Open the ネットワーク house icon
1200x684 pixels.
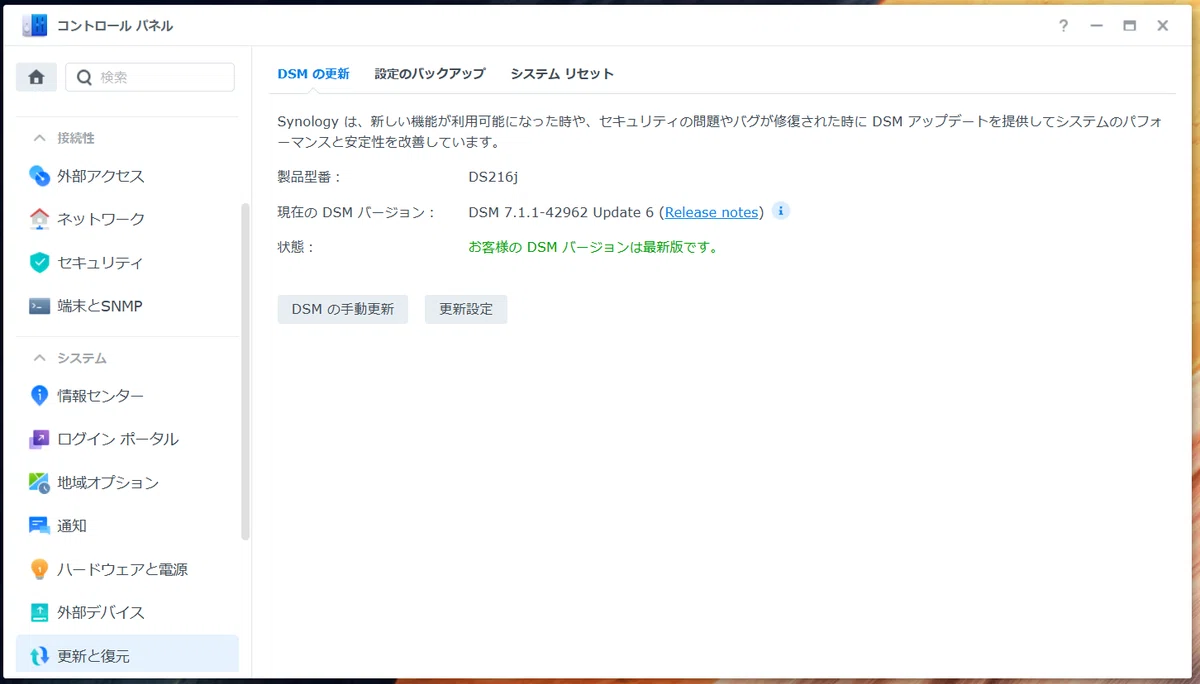39,219
